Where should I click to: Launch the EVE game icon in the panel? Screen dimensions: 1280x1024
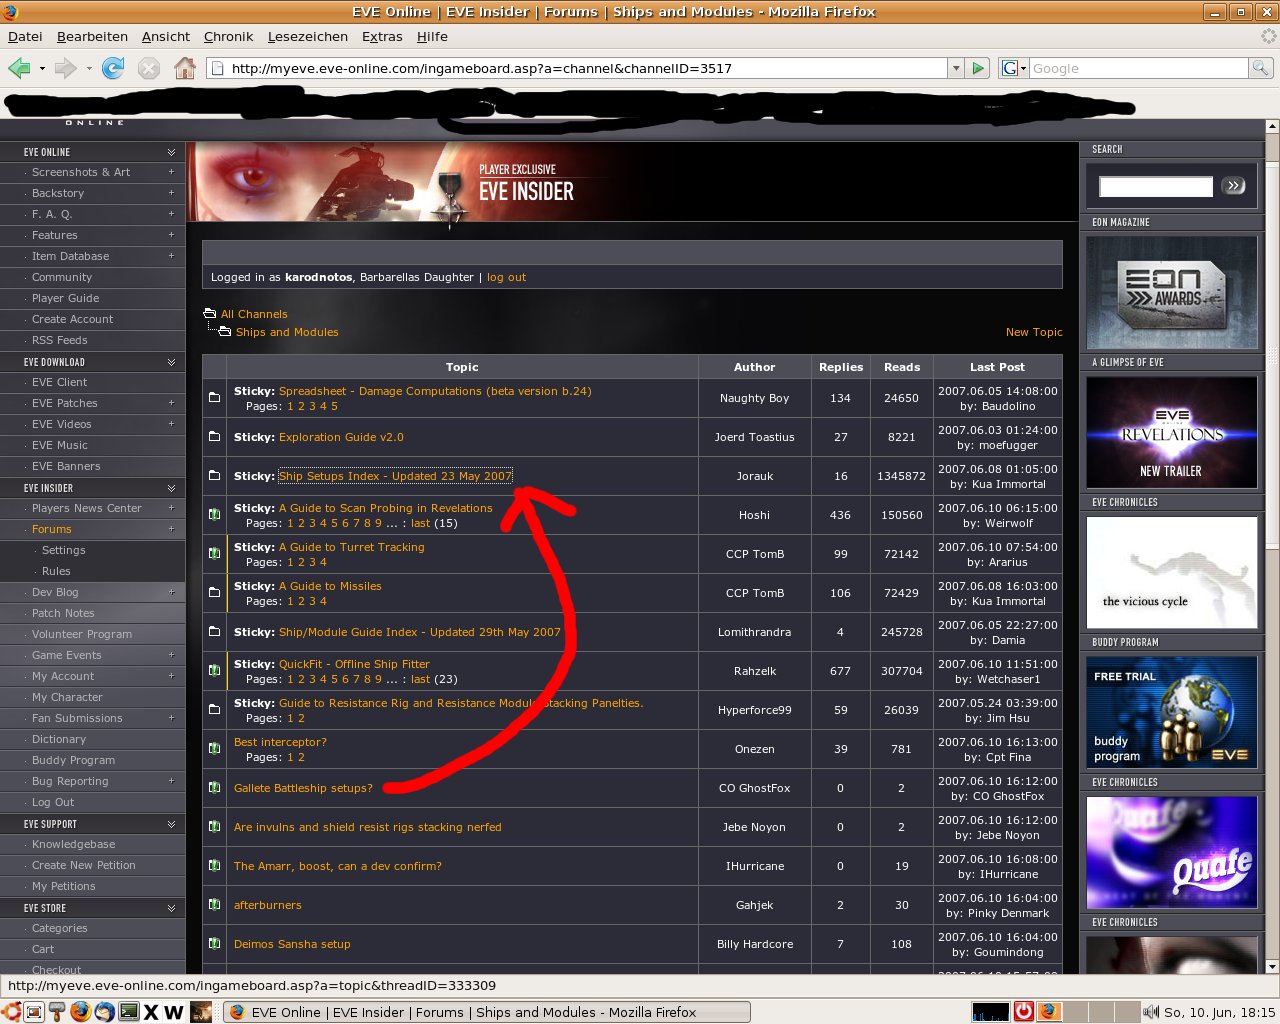[x=201, y=1012]
